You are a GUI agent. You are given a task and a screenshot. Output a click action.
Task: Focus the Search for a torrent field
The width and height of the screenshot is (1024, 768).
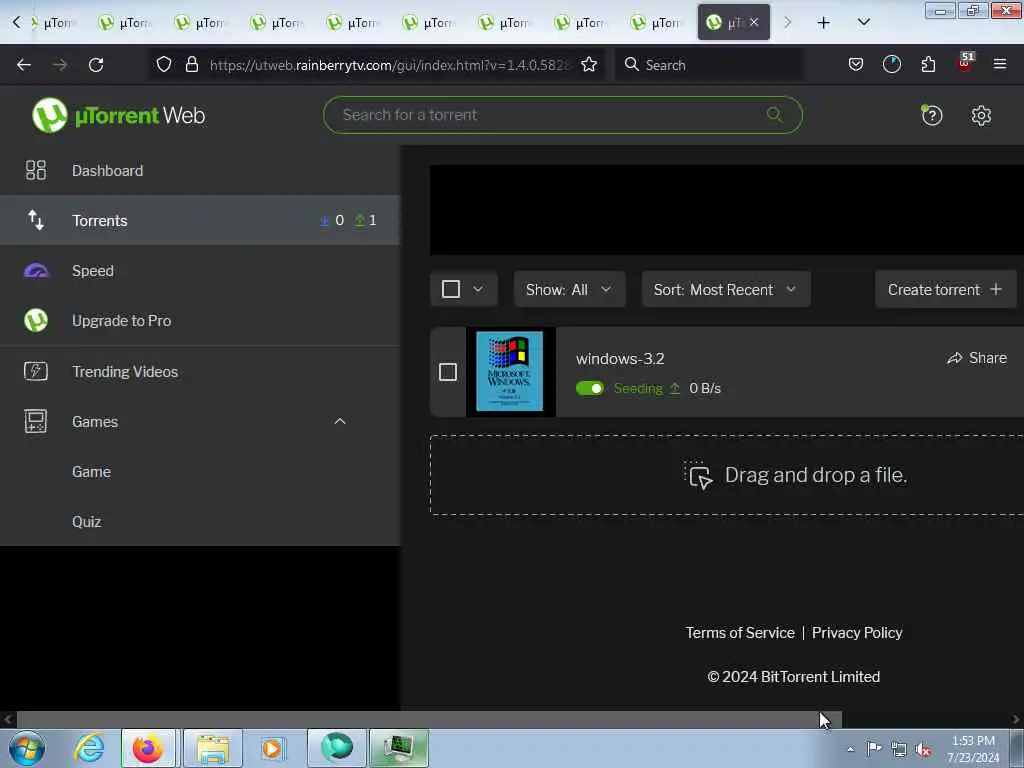[x=562, y=115]
